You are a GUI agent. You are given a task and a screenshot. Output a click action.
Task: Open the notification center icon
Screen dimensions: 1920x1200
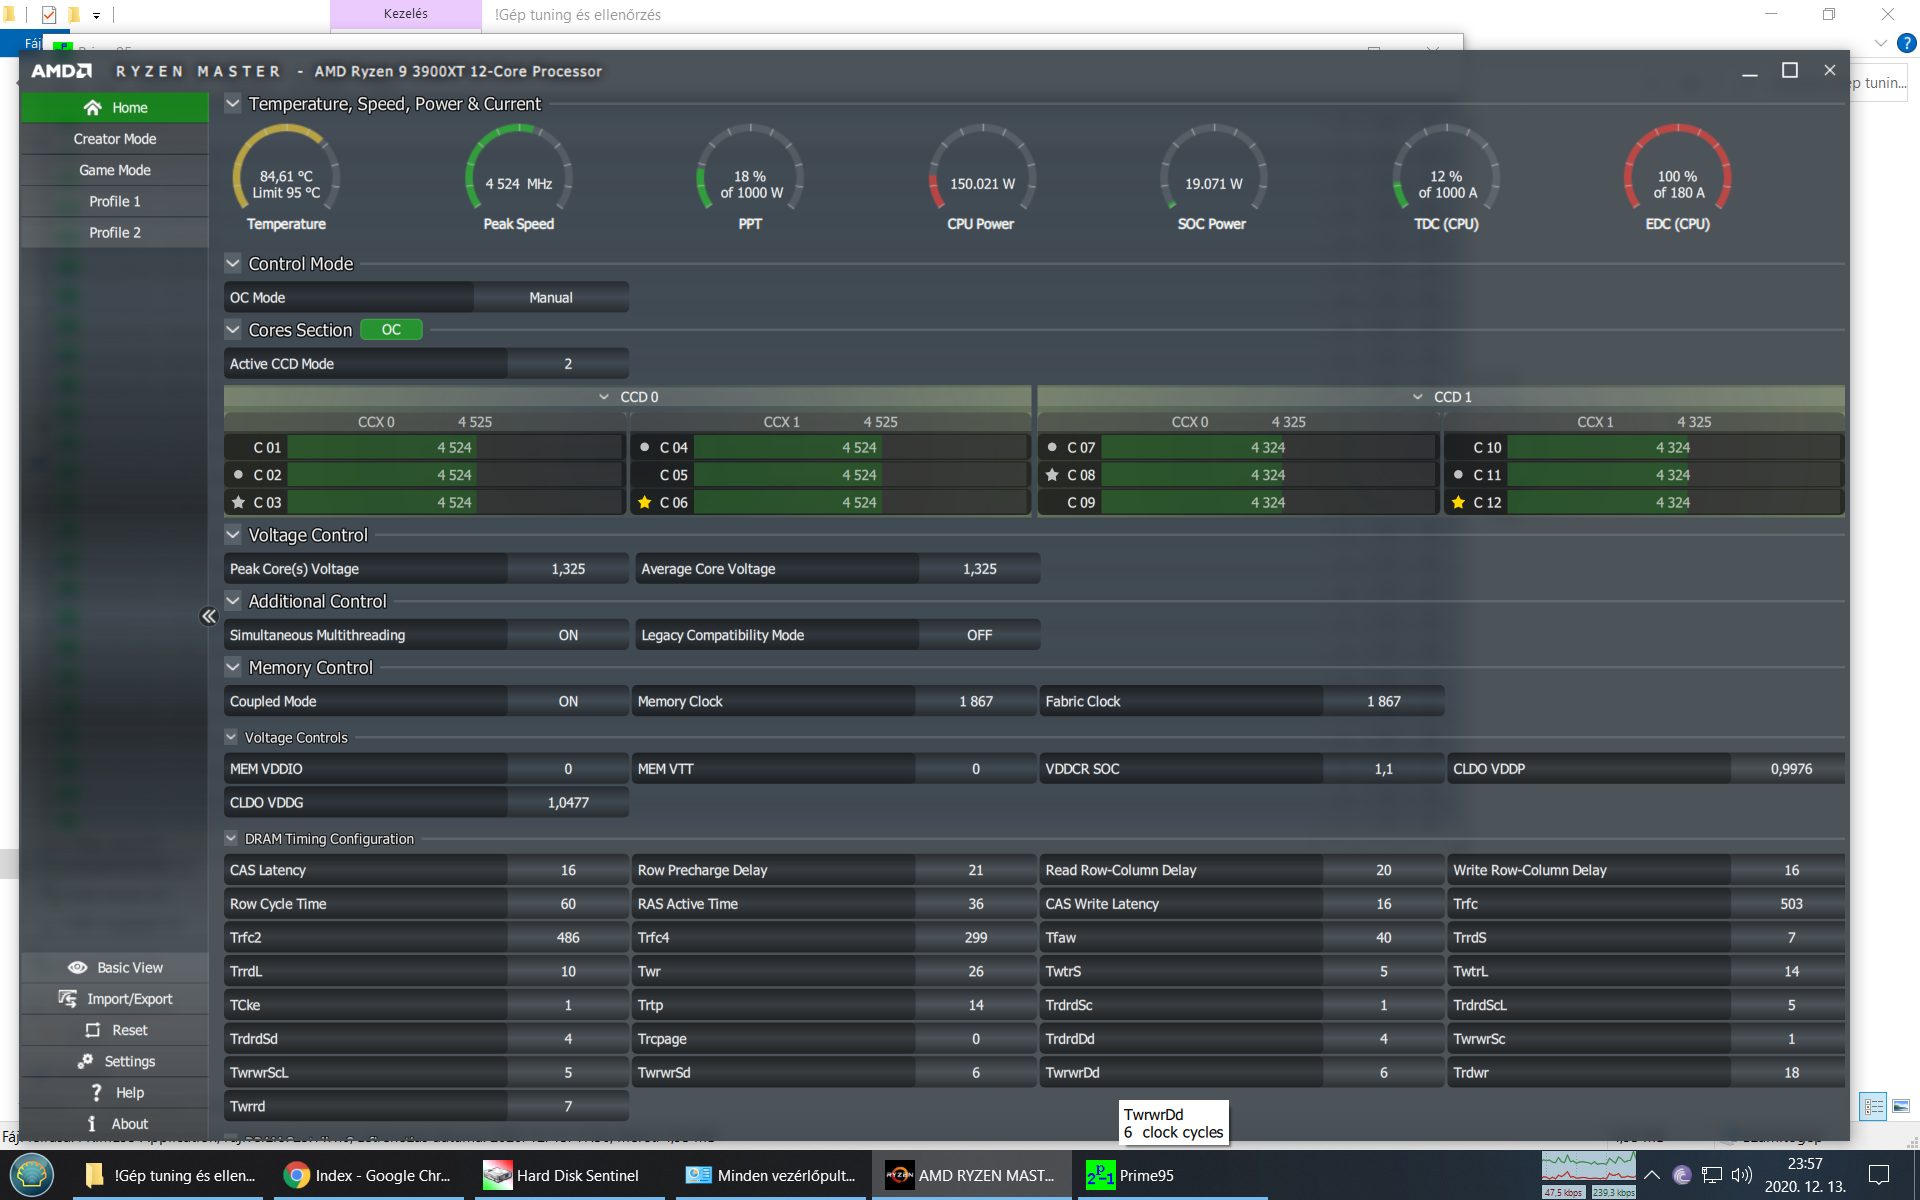point(1879,1175)
